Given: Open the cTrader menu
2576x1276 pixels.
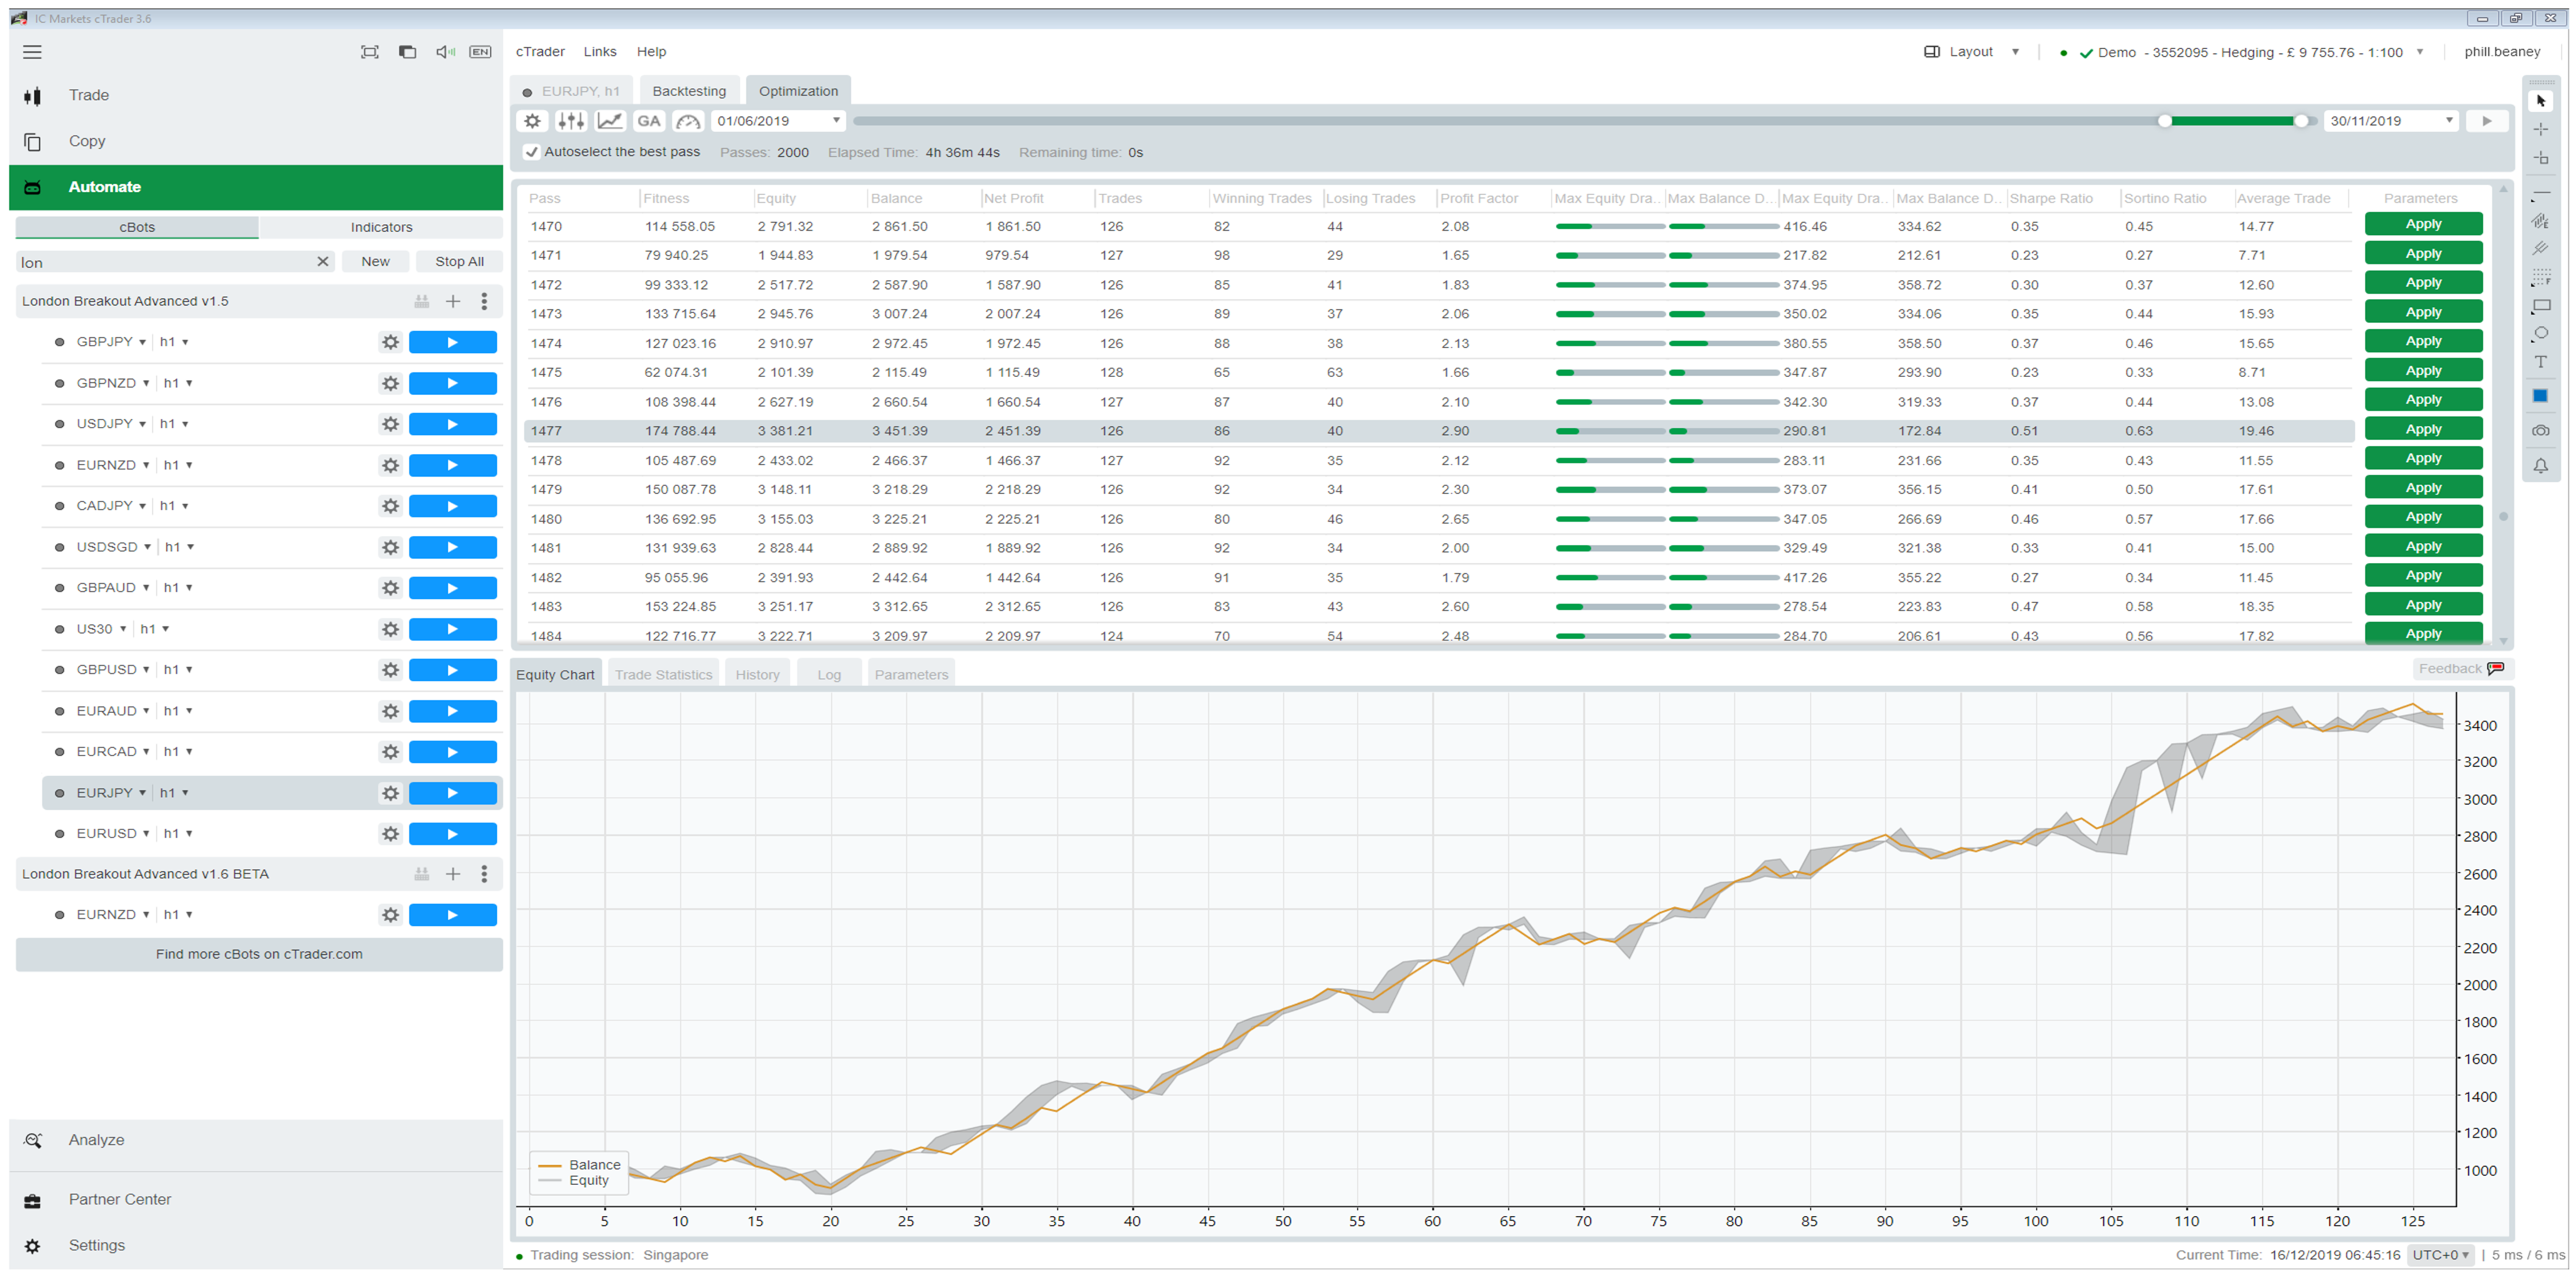Looking at the screenshot, I should click(x=540, y=52).
